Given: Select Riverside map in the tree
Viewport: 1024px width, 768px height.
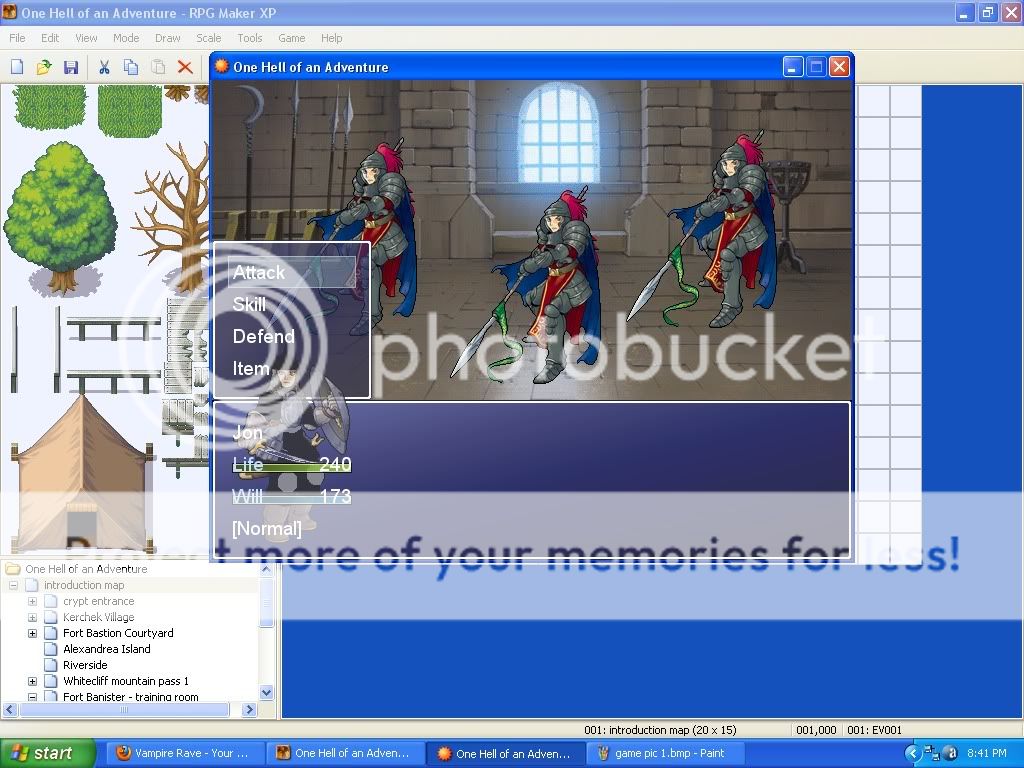Looking at the screenshot, I should tap(85, 665).
